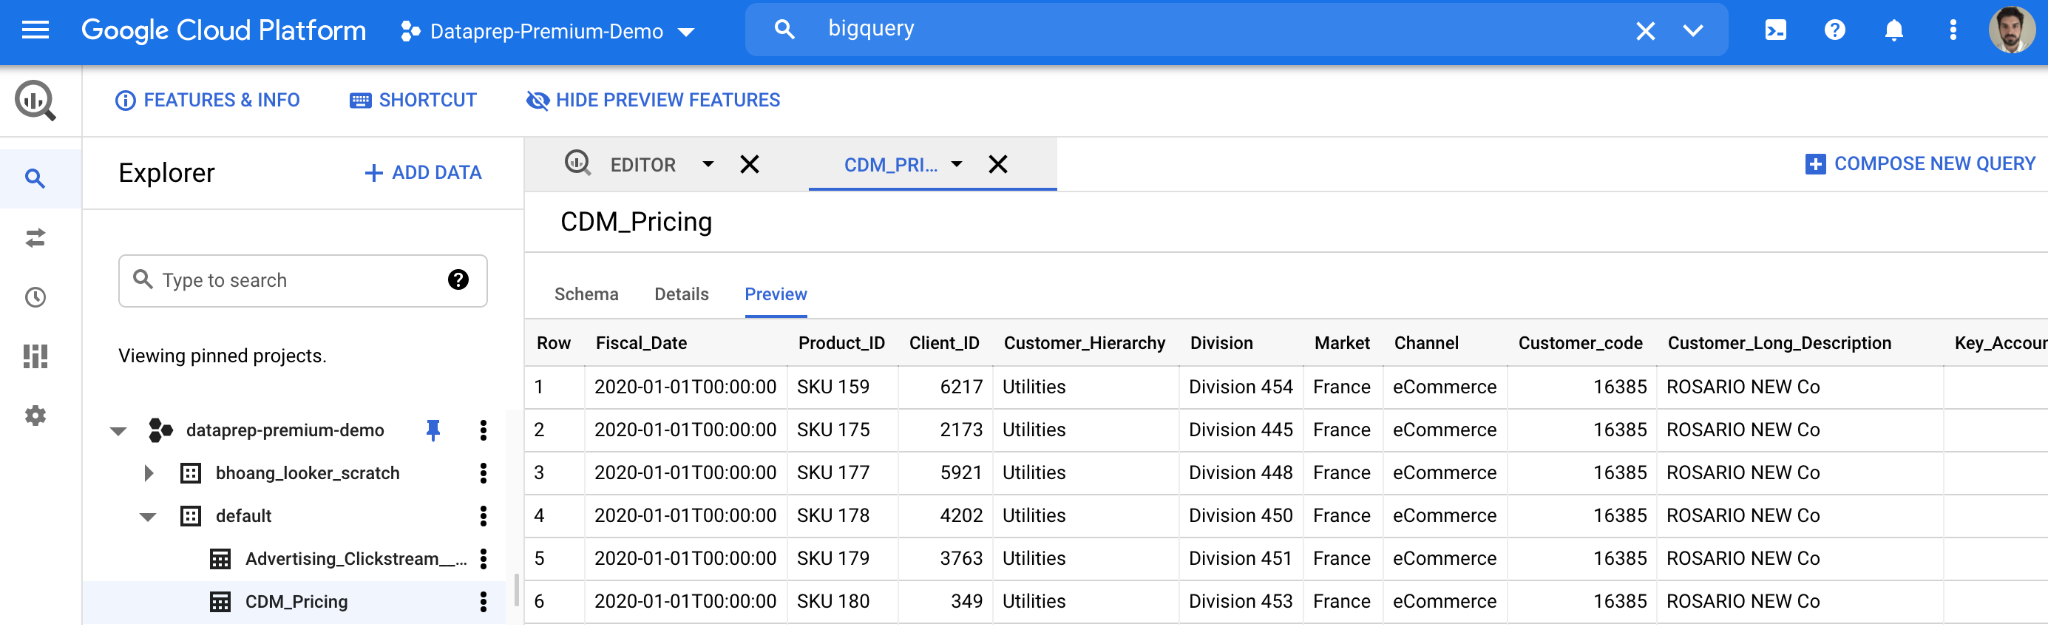Open more options for CDM_Pricing table

pyautogui.click(x=483, y=602)
